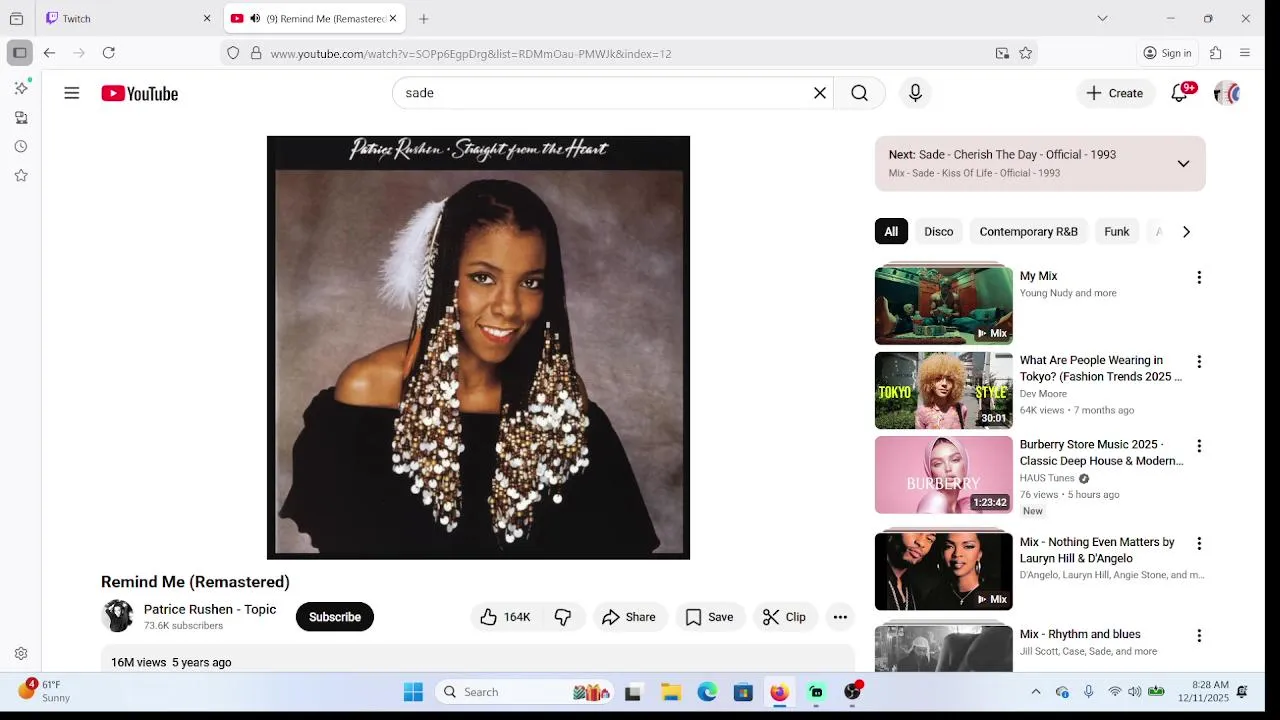1280x720 pixels.
Task: Open AI chatbot sparkle icon in sidebar
Action: 21,88
